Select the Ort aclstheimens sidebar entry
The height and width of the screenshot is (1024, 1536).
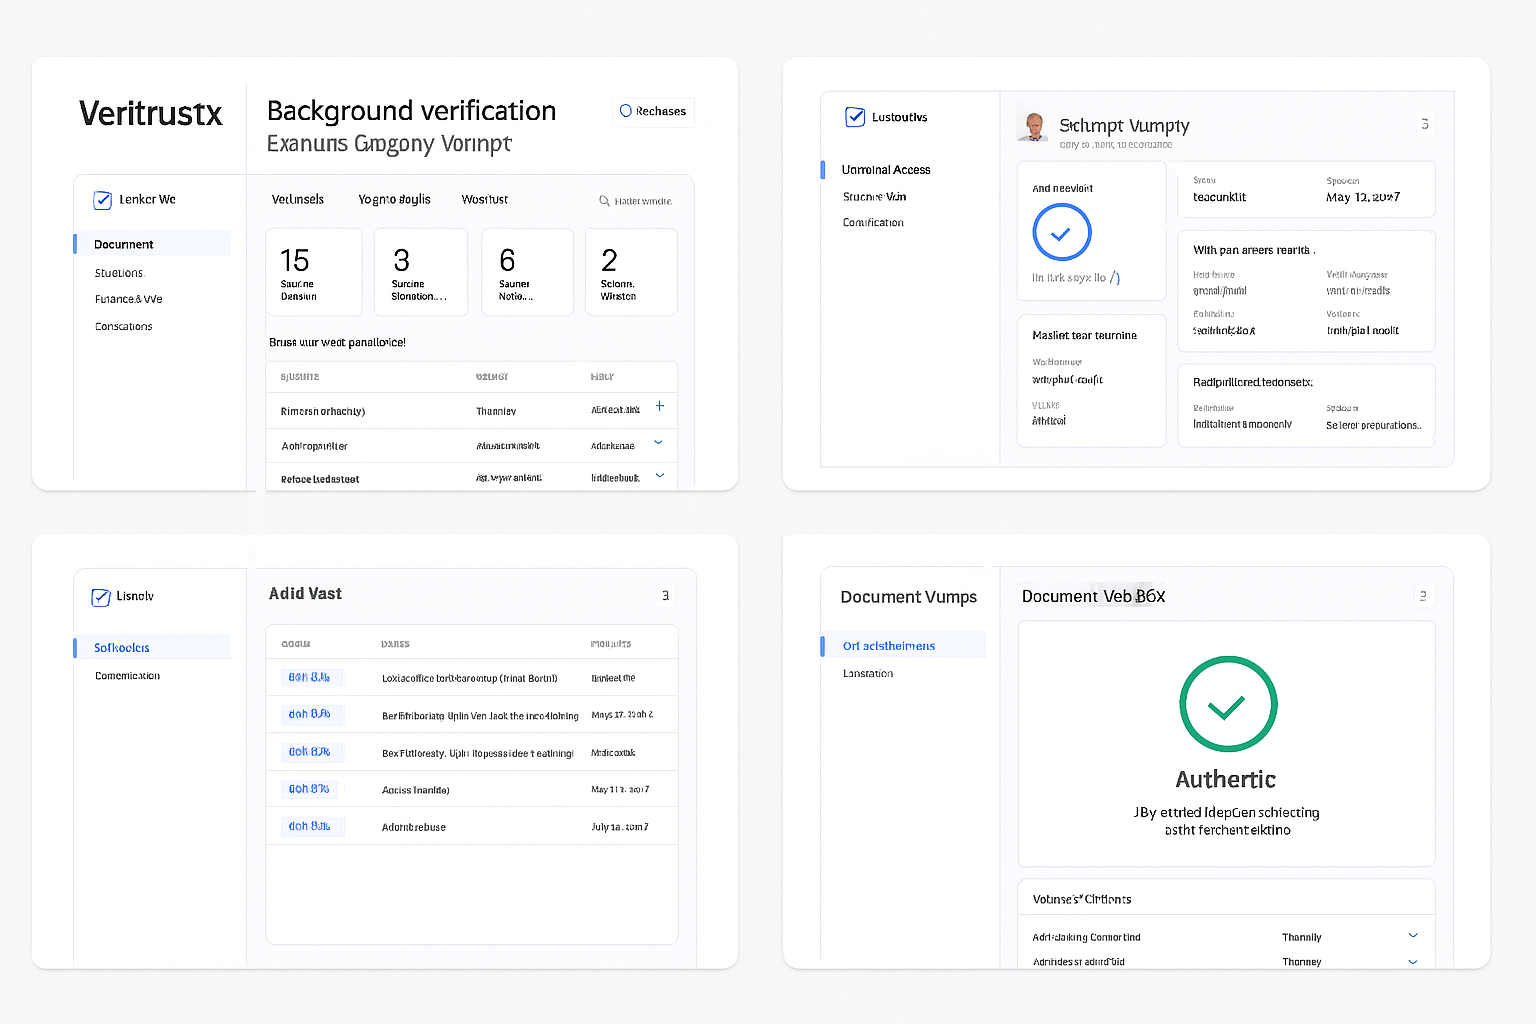click(888, 645)
